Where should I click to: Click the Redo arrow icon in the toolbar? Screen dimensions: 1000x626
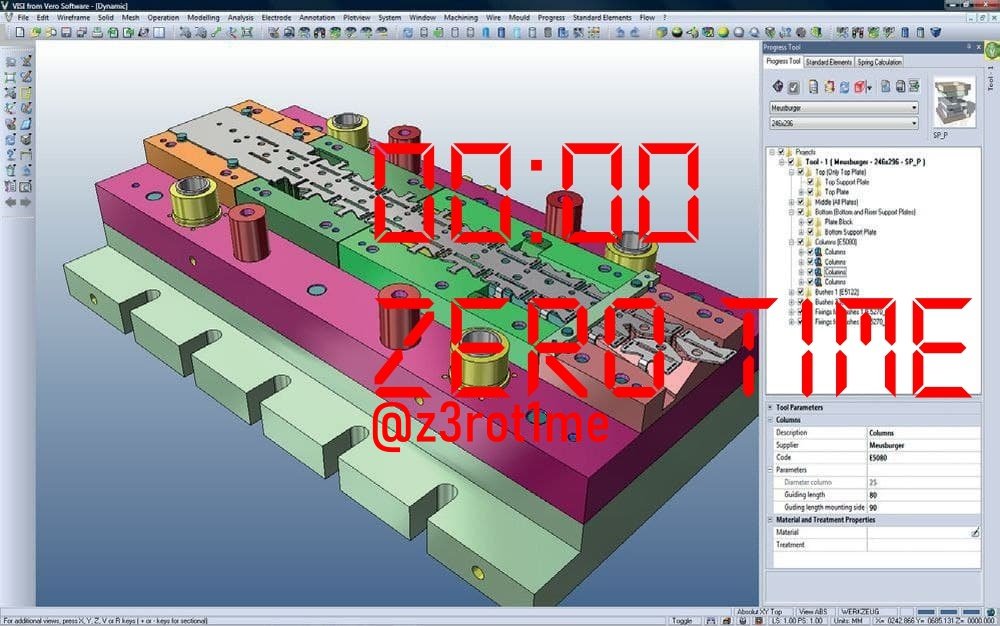click(635, 32)
